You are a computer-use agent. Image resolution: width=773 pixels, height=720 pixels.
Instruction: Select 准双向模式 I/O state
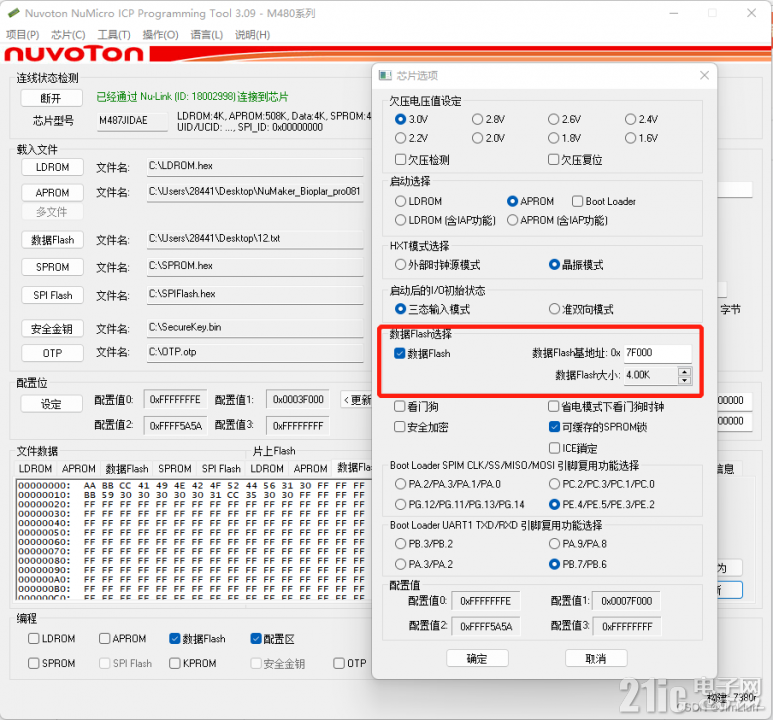(581, 309)
